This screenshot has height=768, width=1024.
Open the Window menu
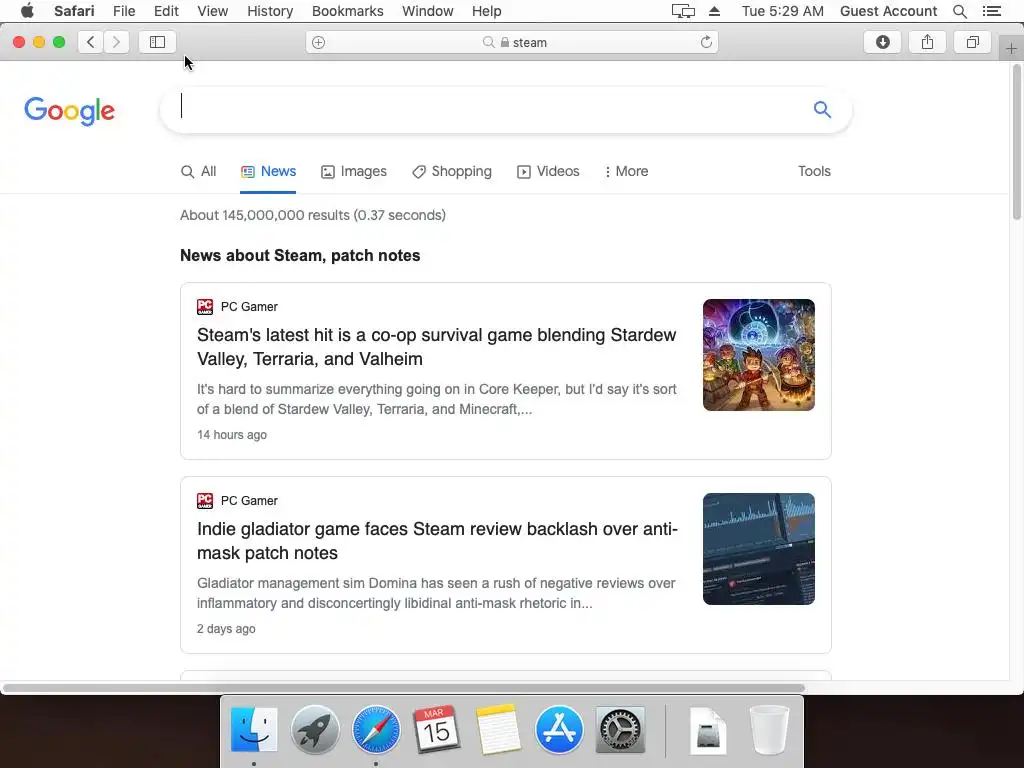coord(428,11)
